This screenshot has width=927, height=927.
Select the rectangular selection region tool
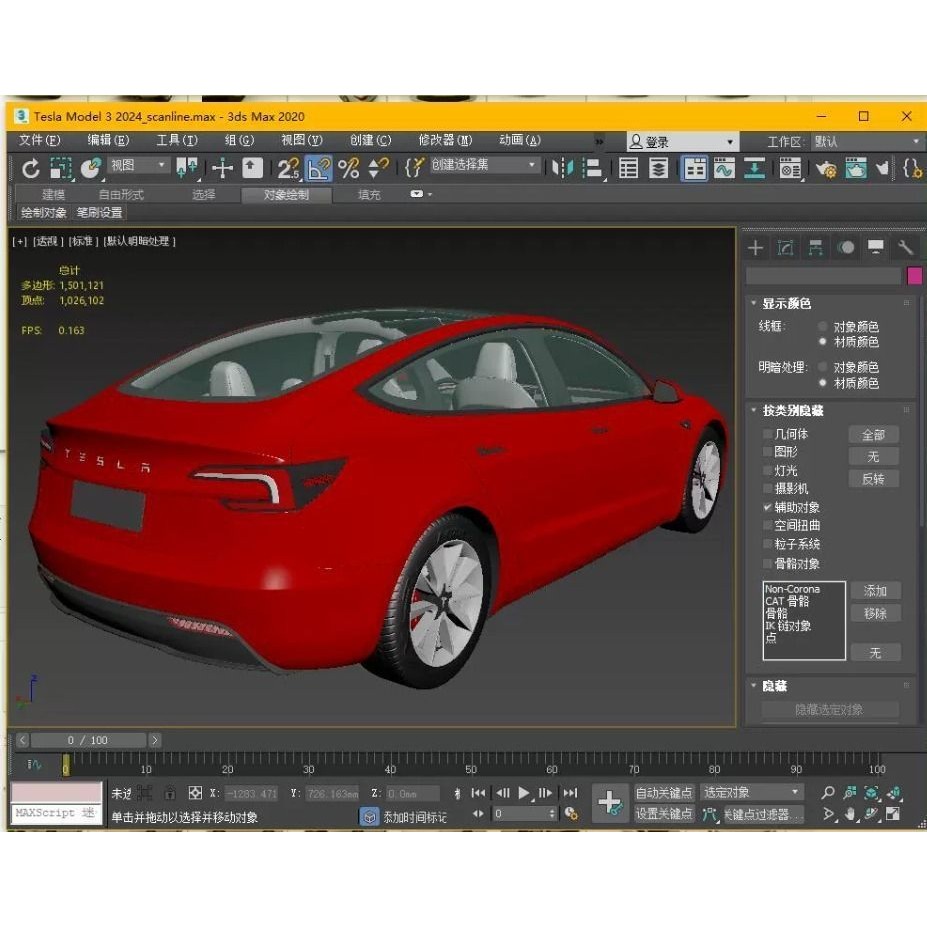tap(60, 168)
